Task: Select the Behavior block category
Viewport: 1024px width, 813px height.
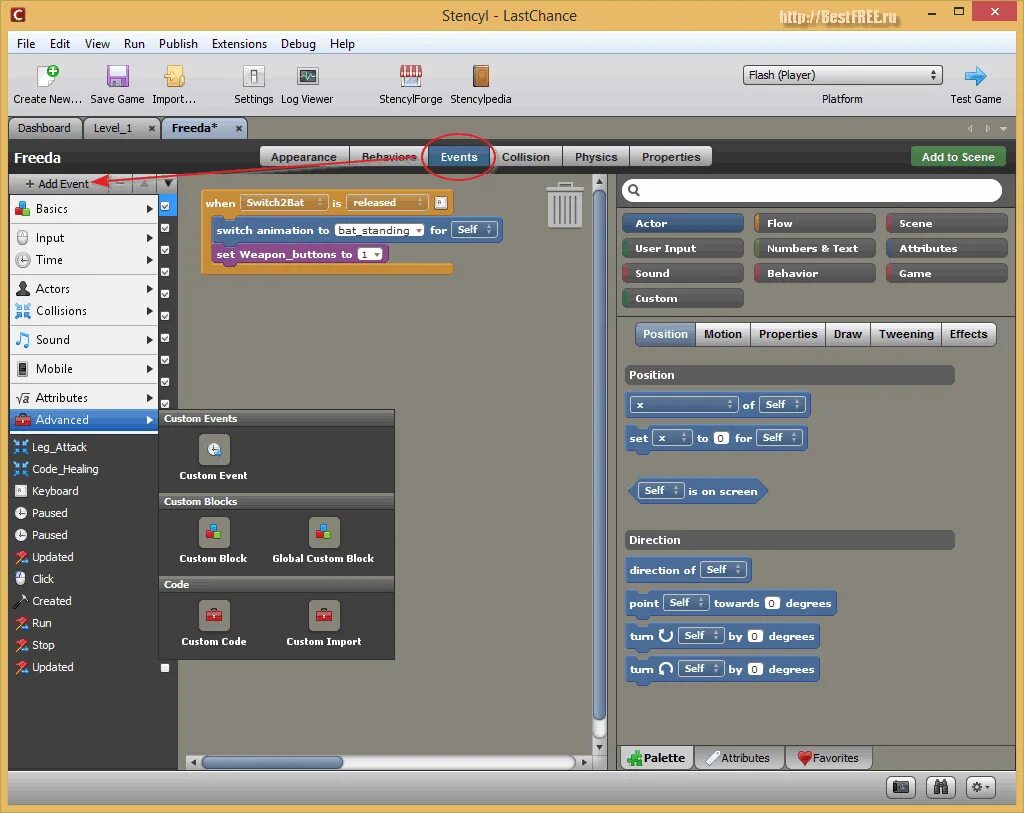Action: click(814, 273)
